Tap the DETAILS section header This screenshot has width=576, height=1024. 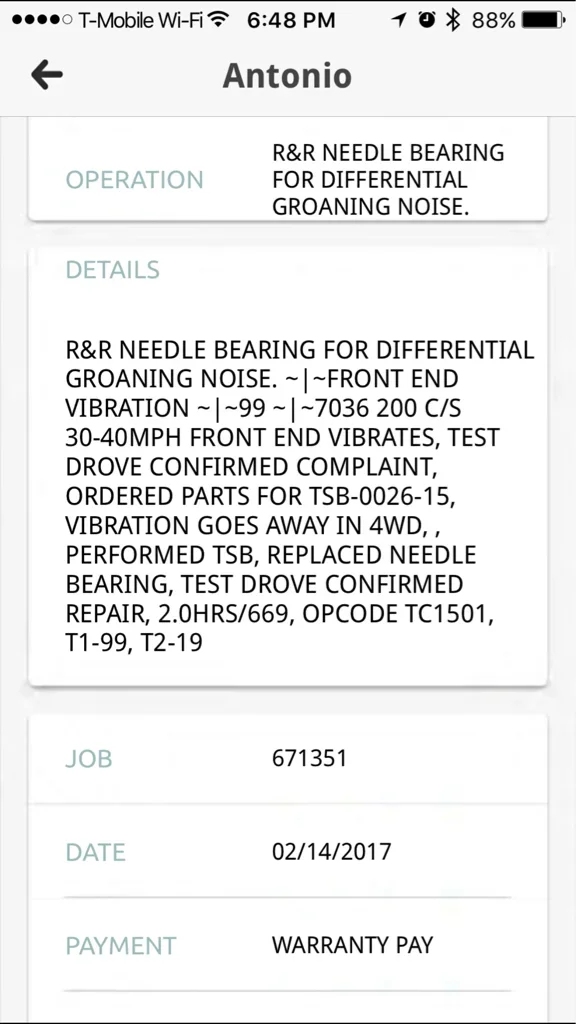click(x=113, y=270)
